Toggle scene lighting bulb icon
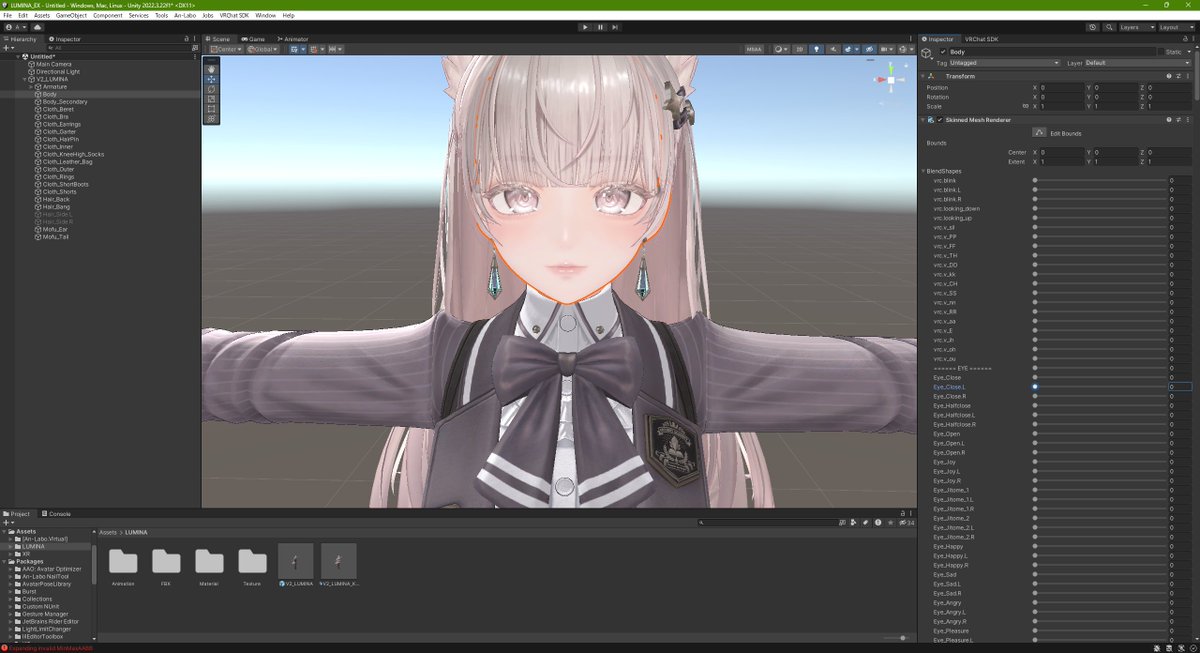 pyautogui.click(x=816, y=49)
